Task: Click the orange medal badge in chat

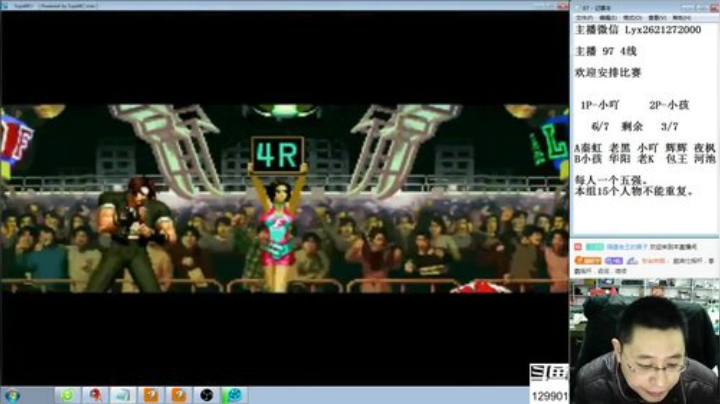Action: click(588, 260)
